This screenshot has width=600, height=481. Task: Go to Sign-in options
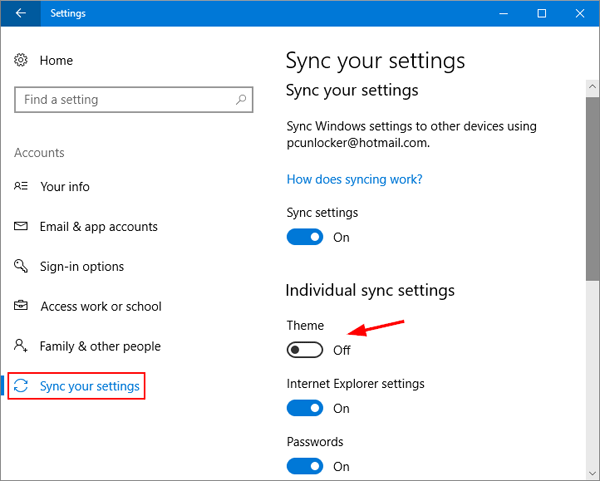click(x=82, y=267)
